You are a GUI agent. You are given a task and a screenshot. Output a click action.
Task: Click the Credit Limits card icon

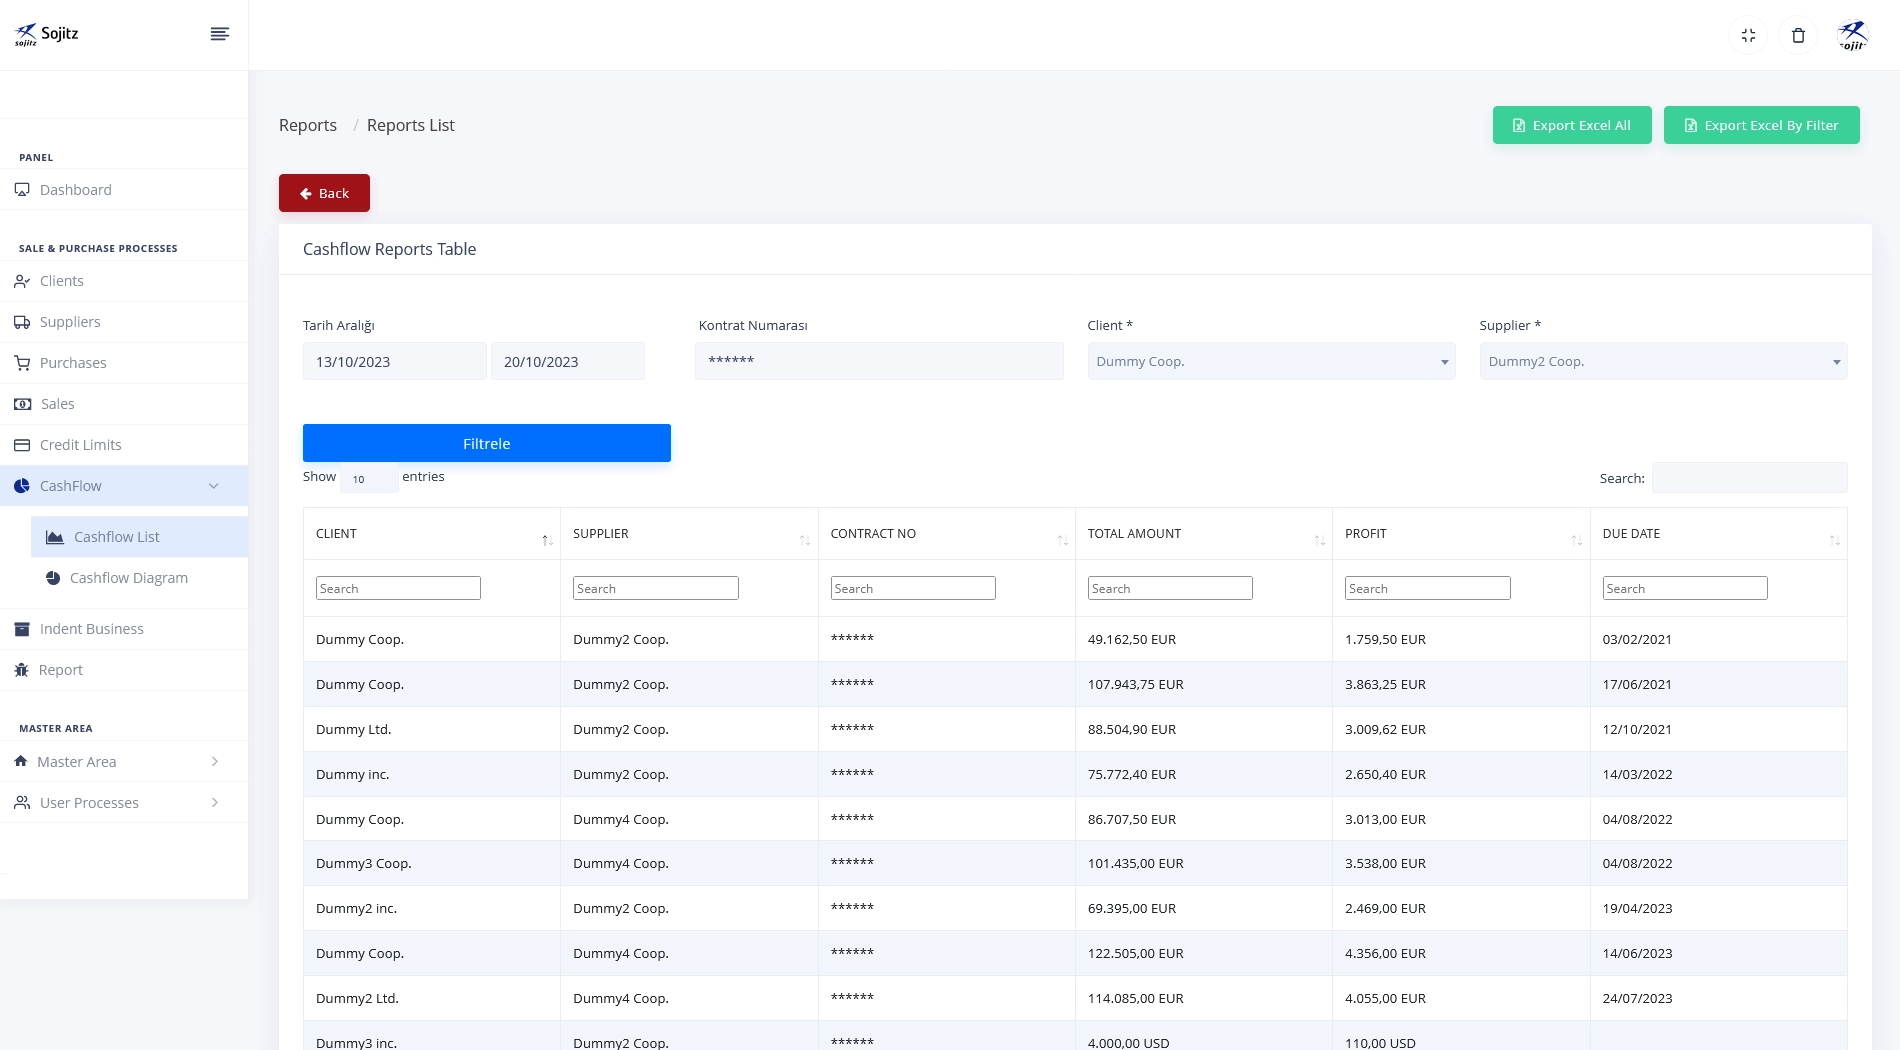point(22,445)
